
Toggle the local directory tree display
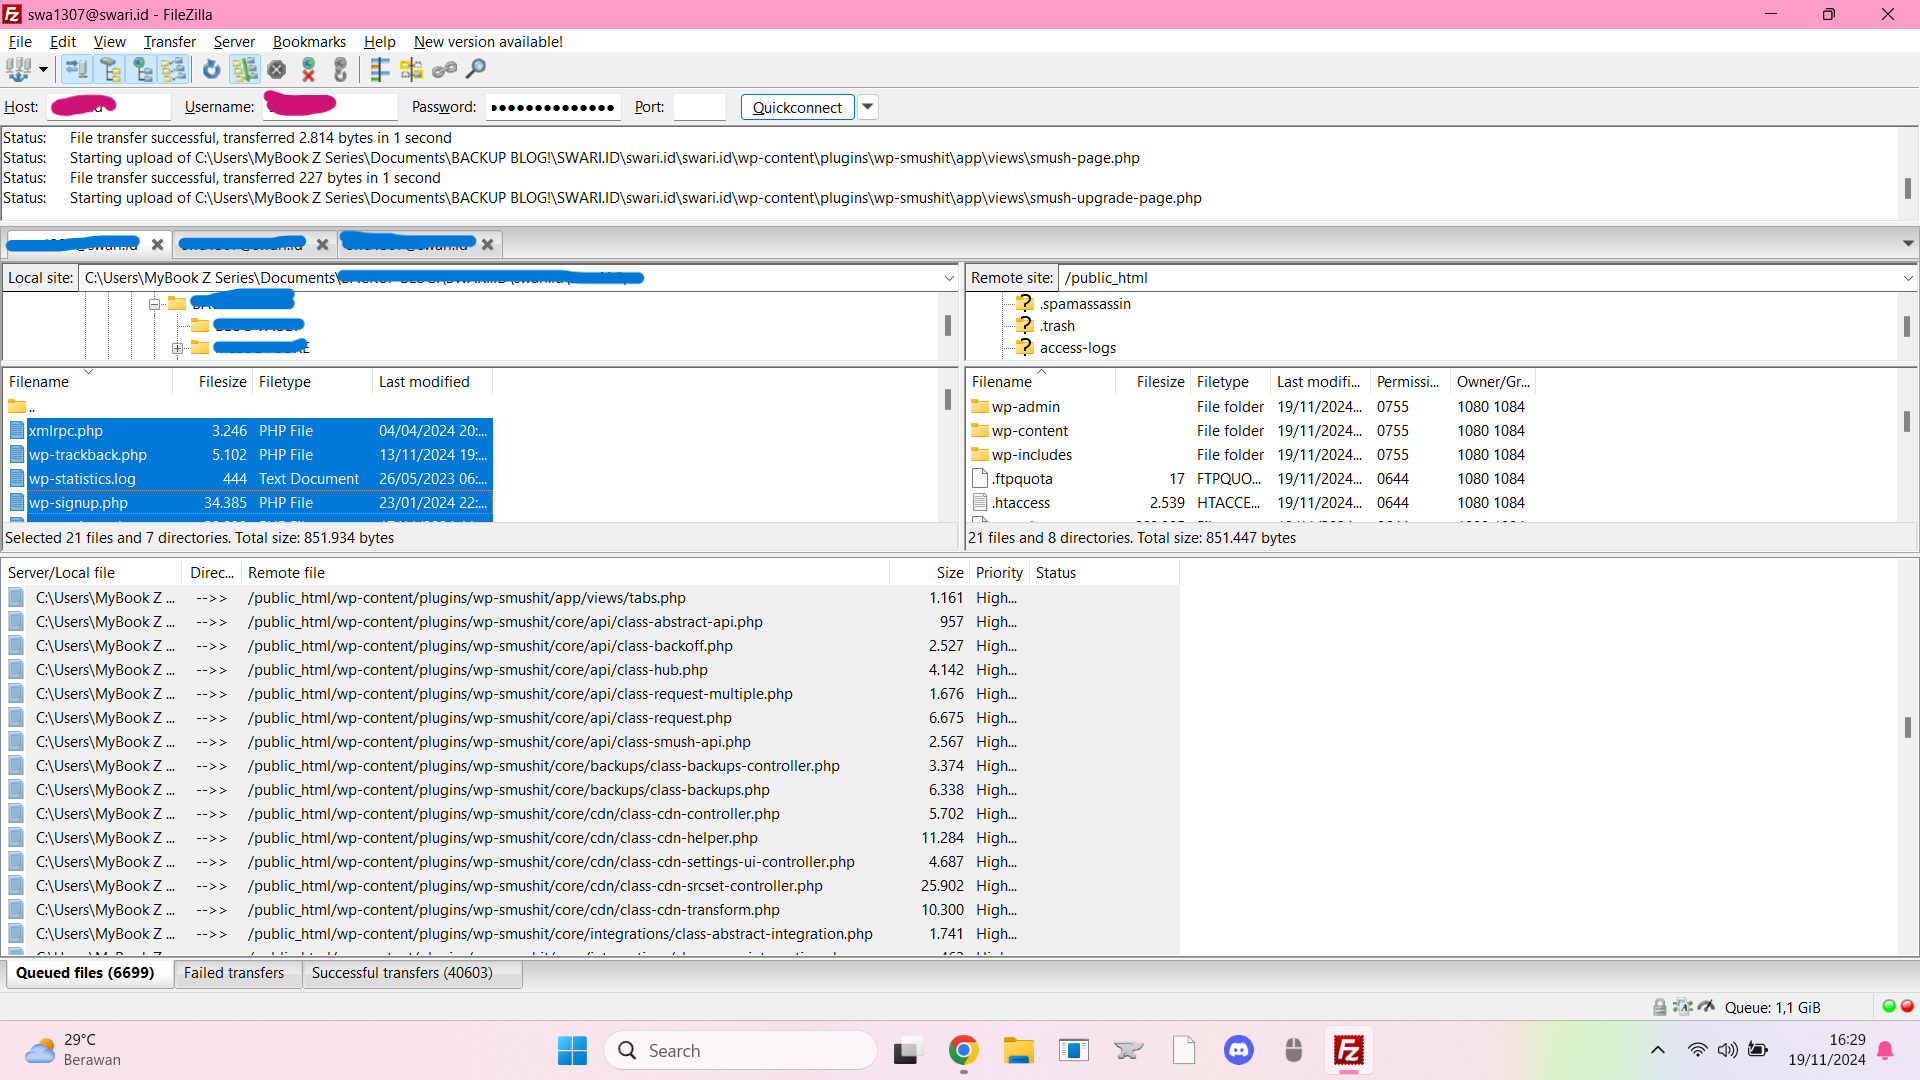pos(110,70)
